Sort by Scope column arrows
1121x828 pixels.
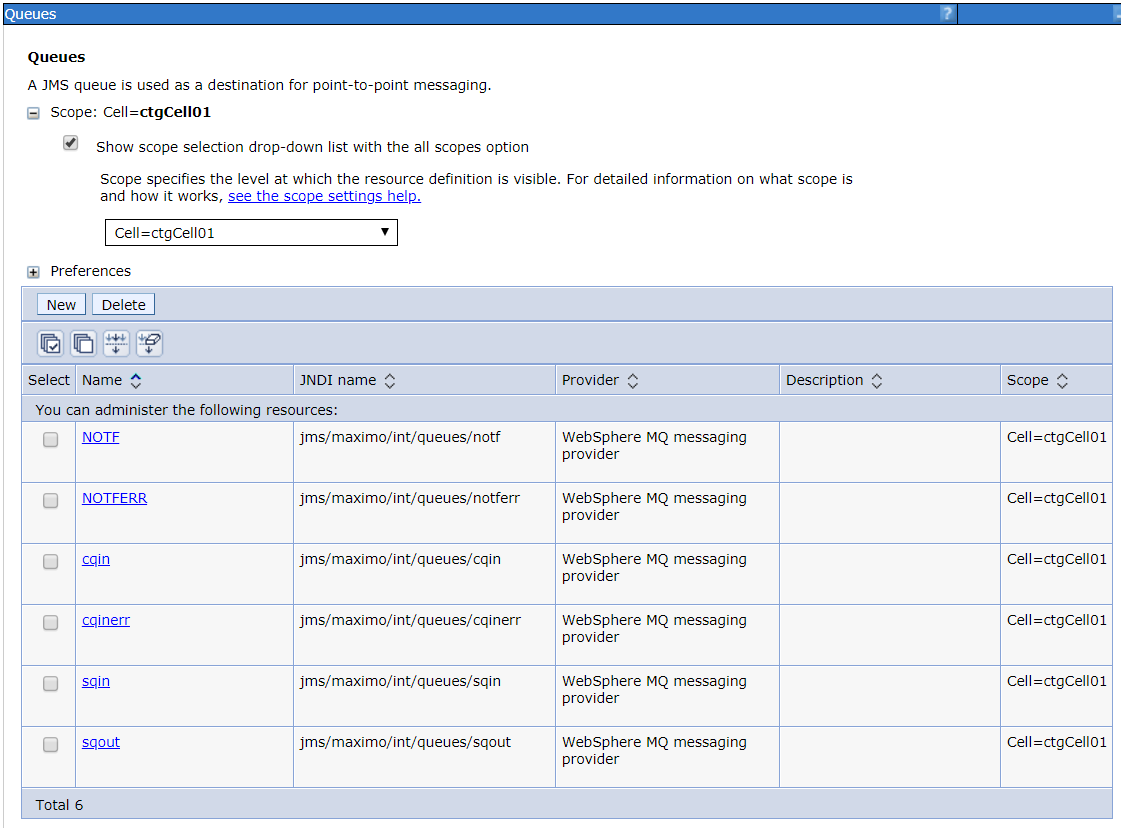[1062, 380]
